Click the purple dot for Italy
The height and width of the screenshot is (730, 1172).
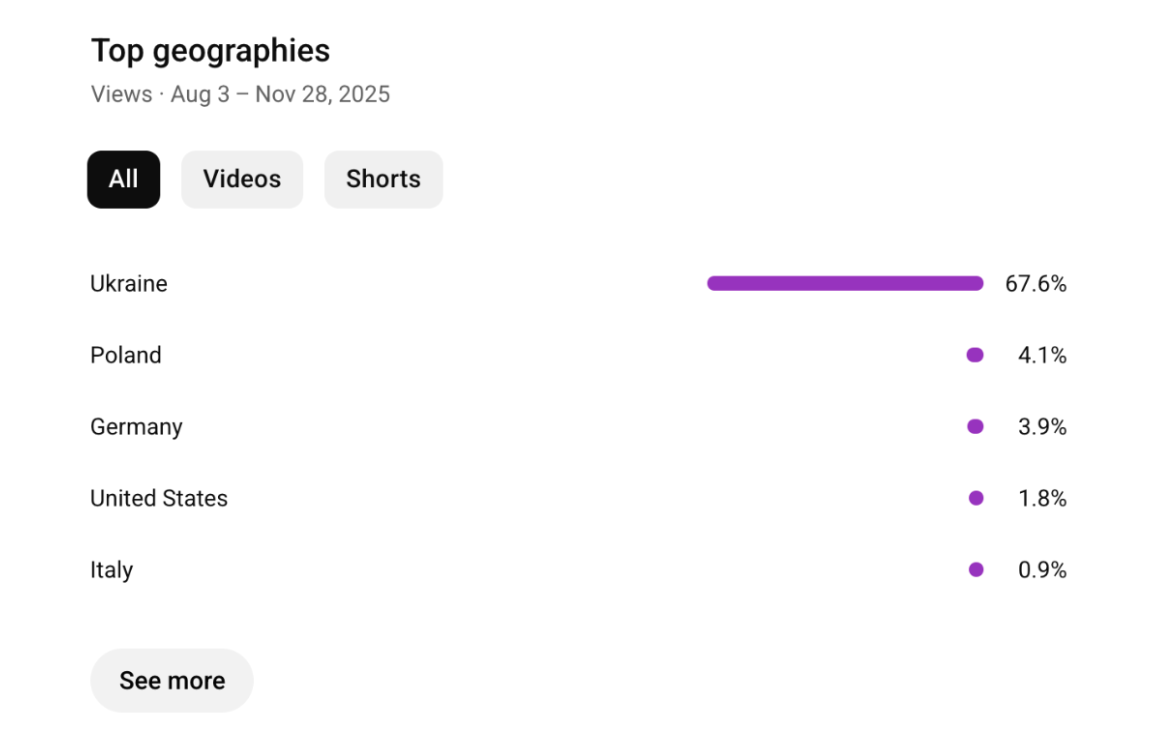976,569
